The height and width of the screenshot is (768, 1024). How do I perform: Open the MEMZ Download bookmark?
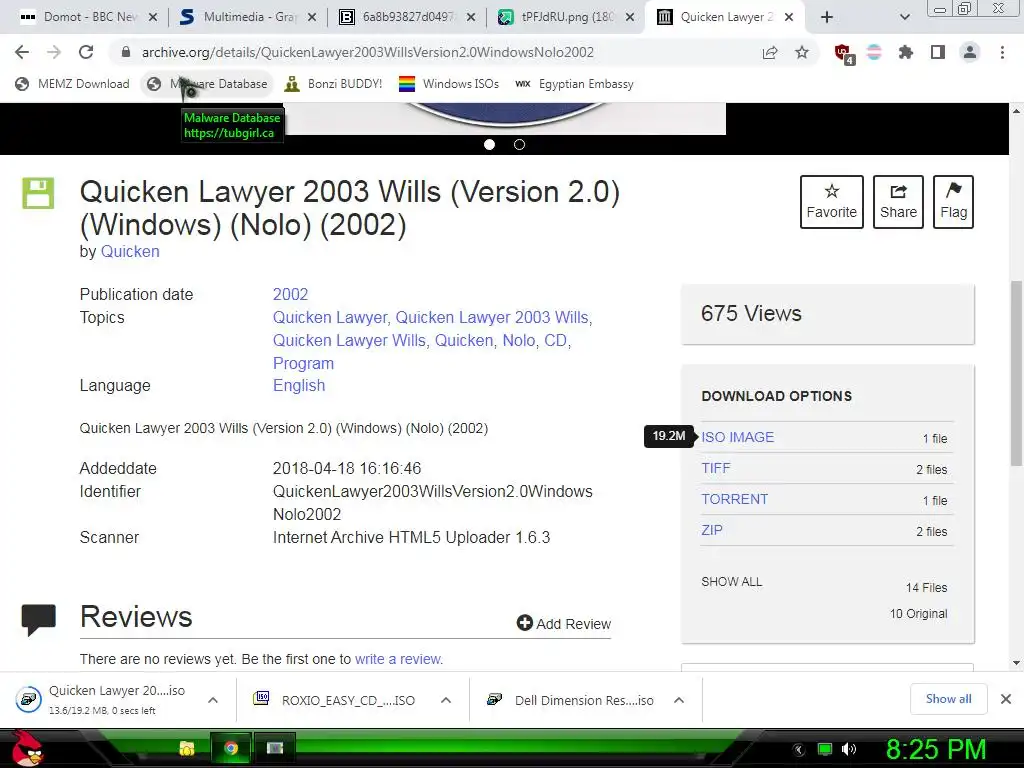(x=72, y=84)
